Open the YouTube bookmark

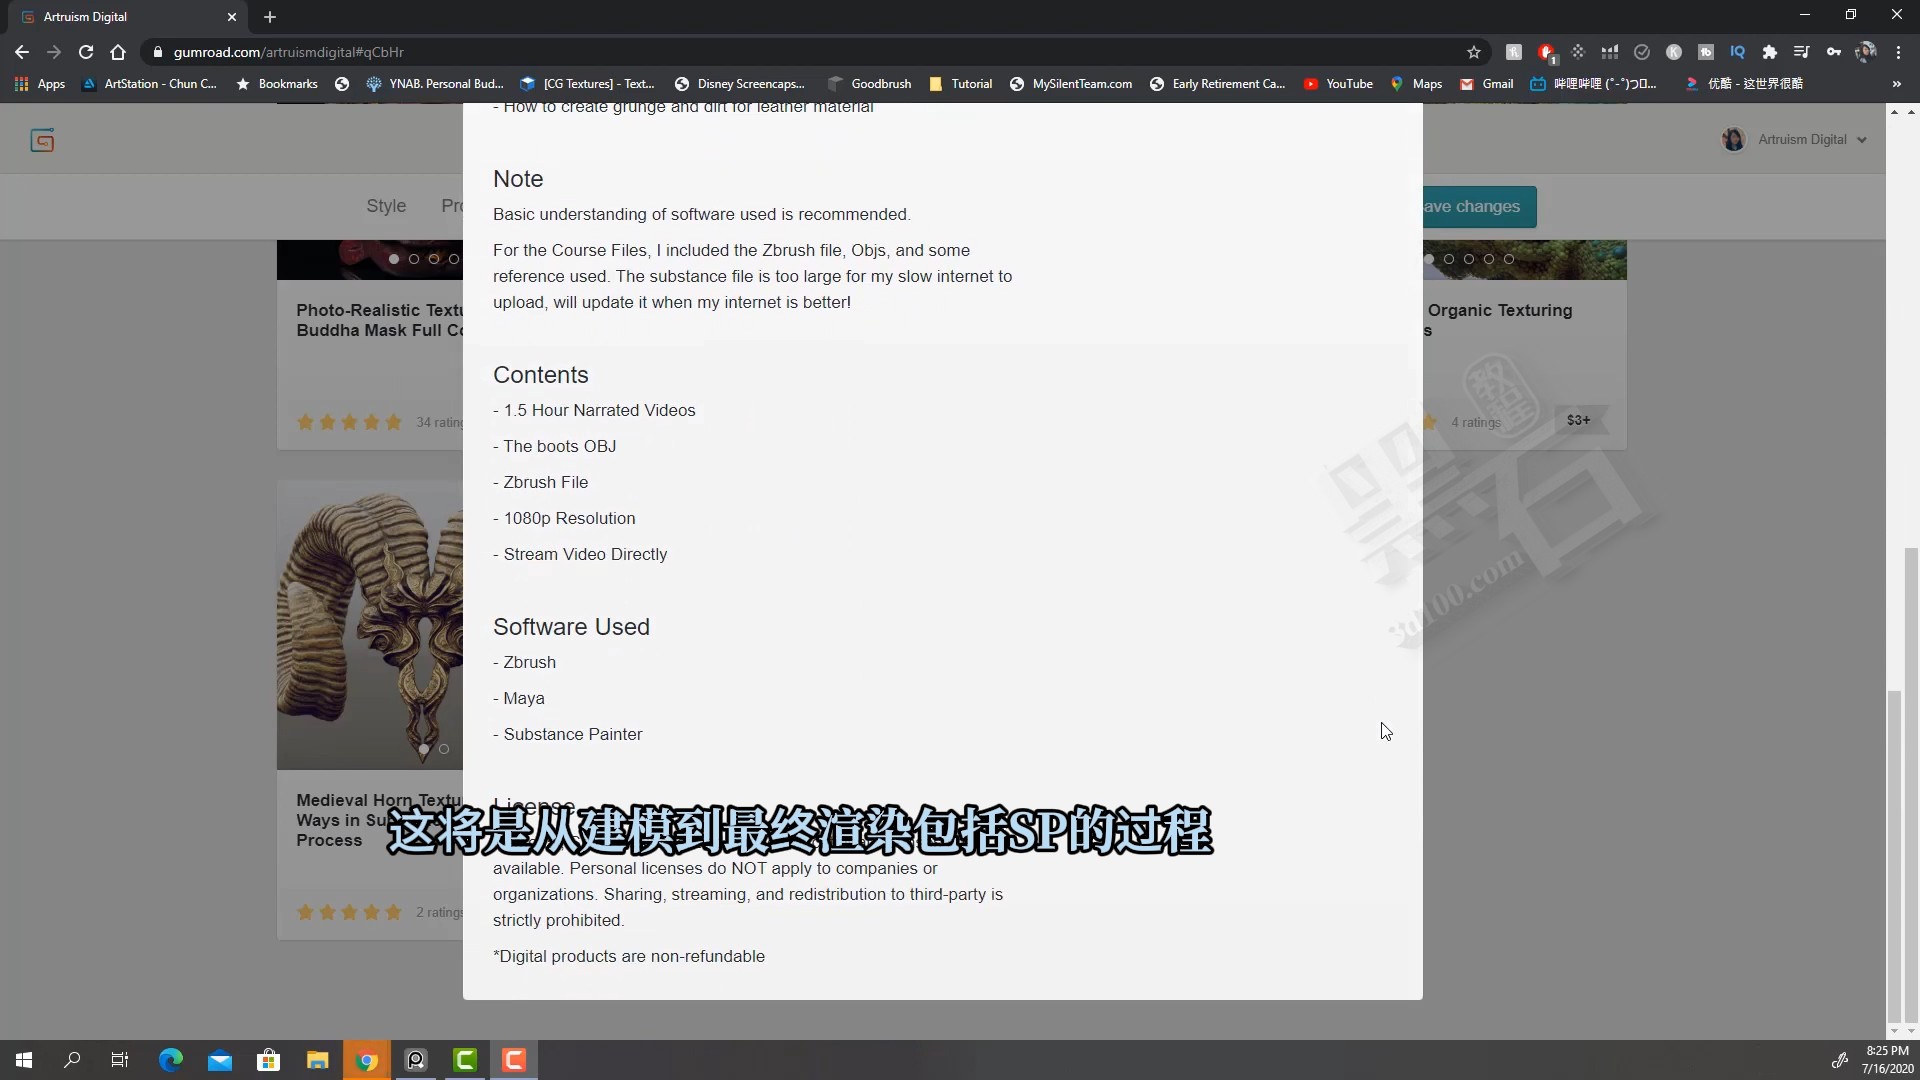point(1338,84)
